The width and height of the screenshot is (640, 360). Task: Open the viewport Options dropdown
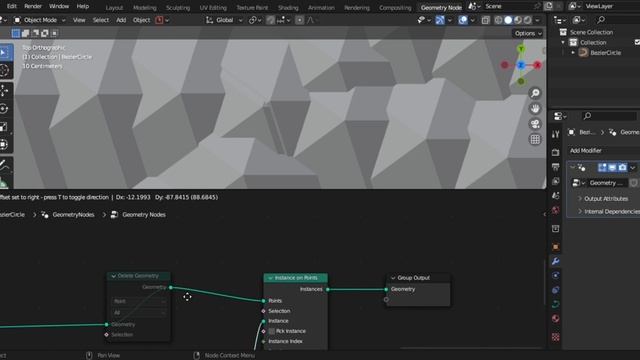pos(528,33)
